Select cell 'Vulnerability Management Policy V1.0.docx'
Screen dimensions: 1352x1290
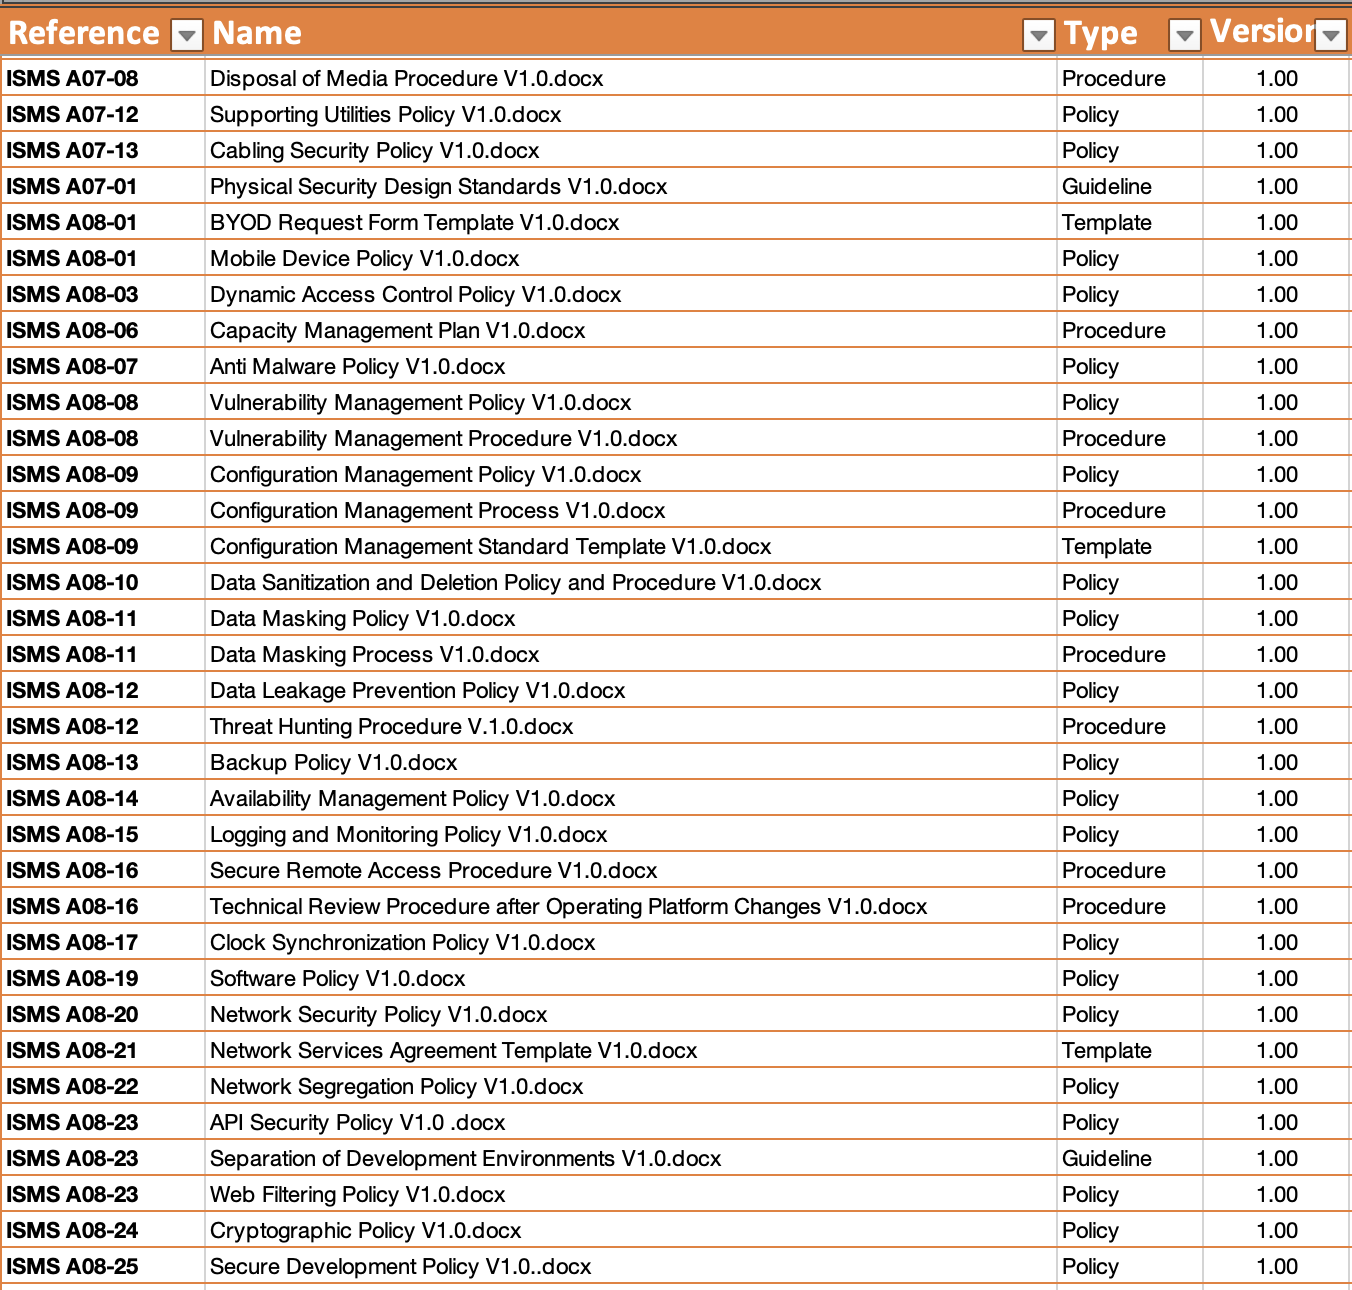631,402
